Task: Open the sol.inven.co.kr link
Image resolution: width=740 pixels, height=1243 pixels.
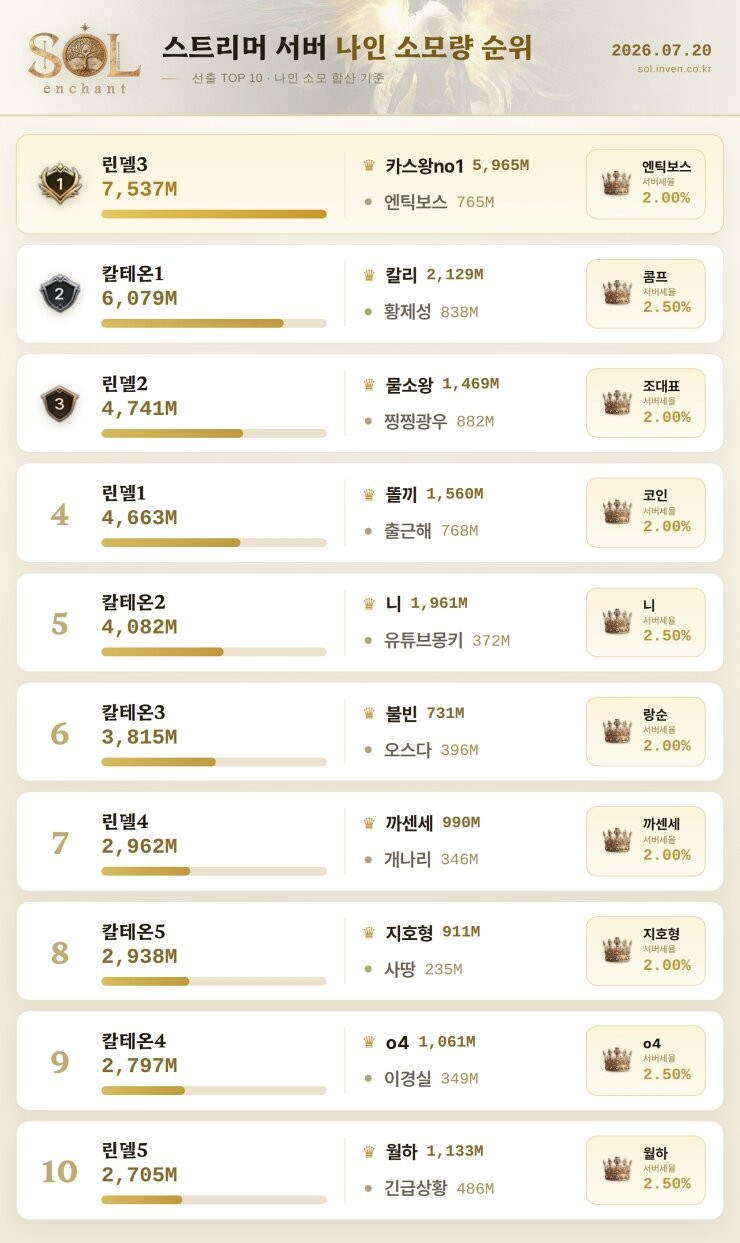Action: click(674, 69)
